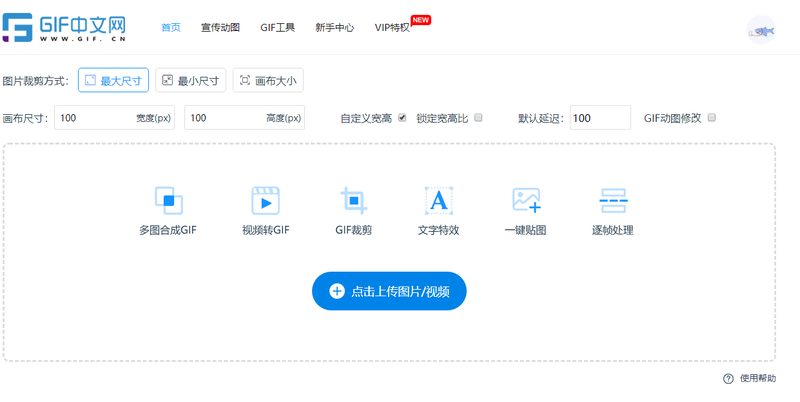Enable the 锁定宽高比 checkbox
Viewport: 800px width, 402px height.
point(478,118)
